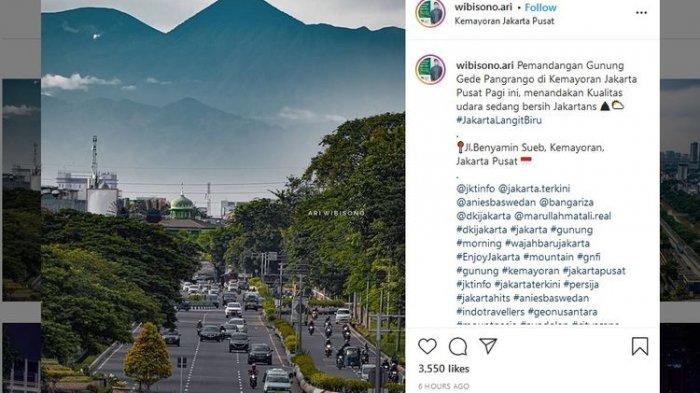Click the avatar beside the caption
700x393 pixels.
(x=430, y=70)
